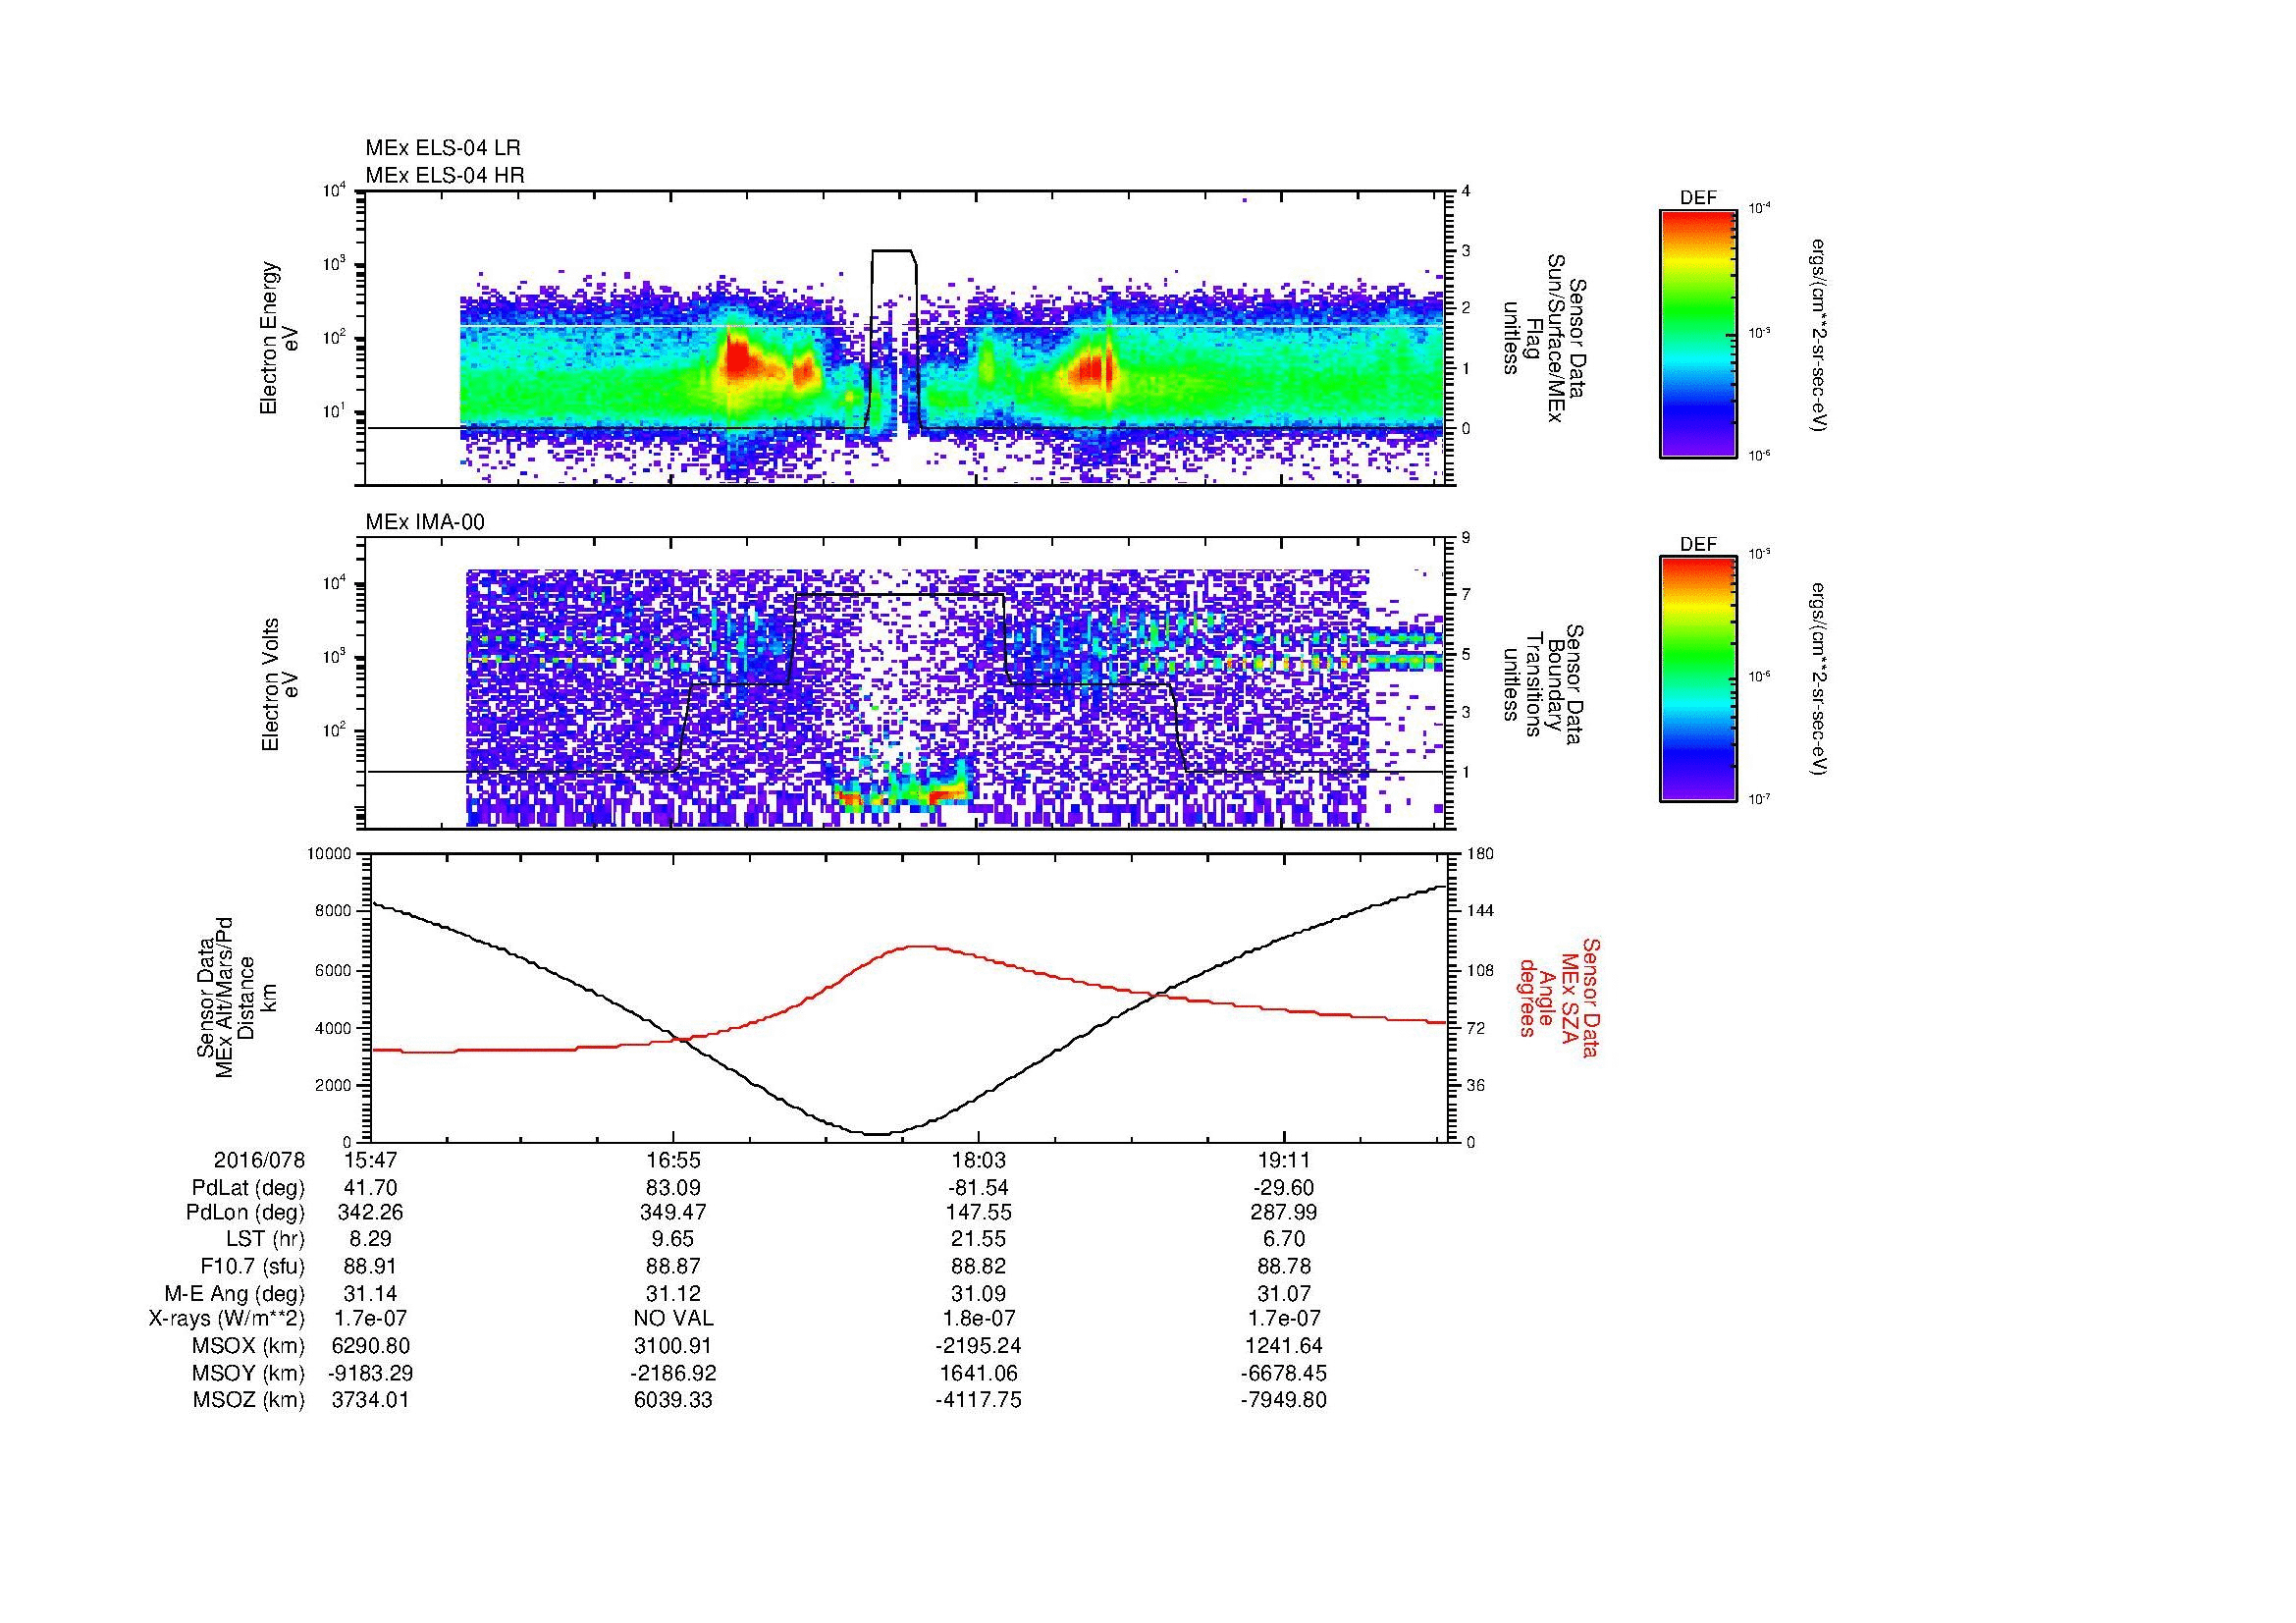Click the 'PdLon (deg)' row label
This screenshot has width=2296, height=1623.
point(245,1213)
